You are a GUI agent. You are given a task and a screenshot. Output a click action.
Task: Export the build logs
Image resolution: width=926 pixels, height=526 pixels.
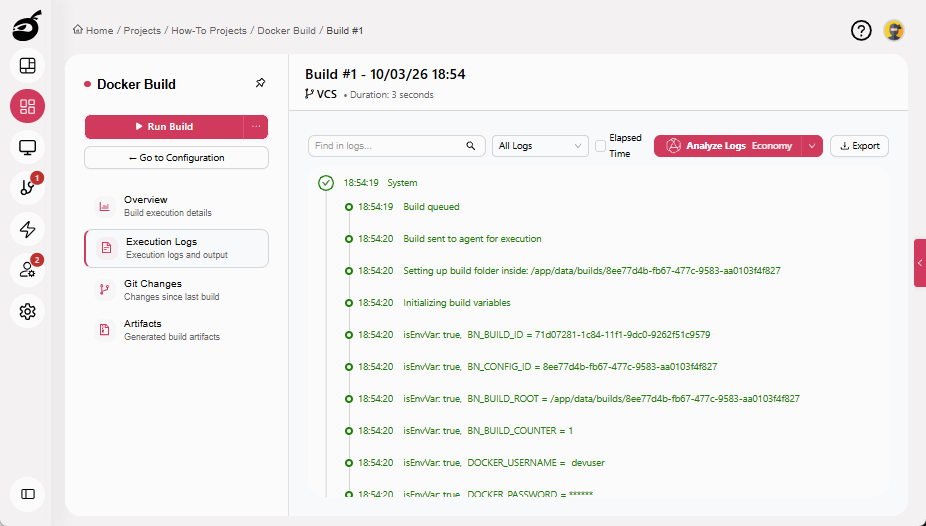click(x=859, y=146)
